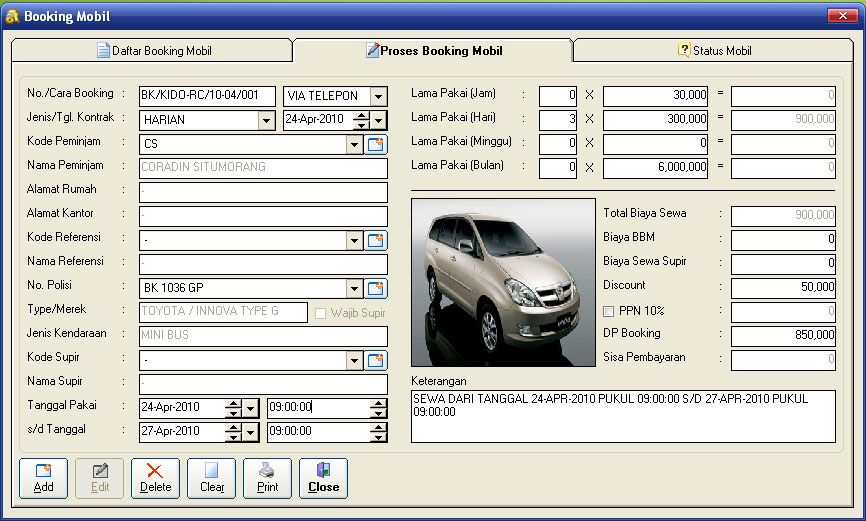Expand the VIA TELEPON booking method dropdown
Screen dimensions: 866x521
point(378,97)
